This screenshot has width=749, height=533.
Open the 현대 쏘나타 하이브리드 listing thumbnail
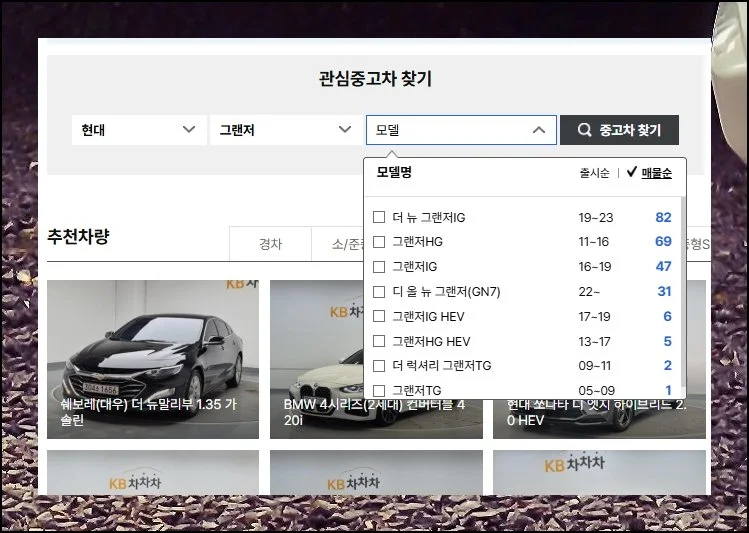click(x=598, y=358)
